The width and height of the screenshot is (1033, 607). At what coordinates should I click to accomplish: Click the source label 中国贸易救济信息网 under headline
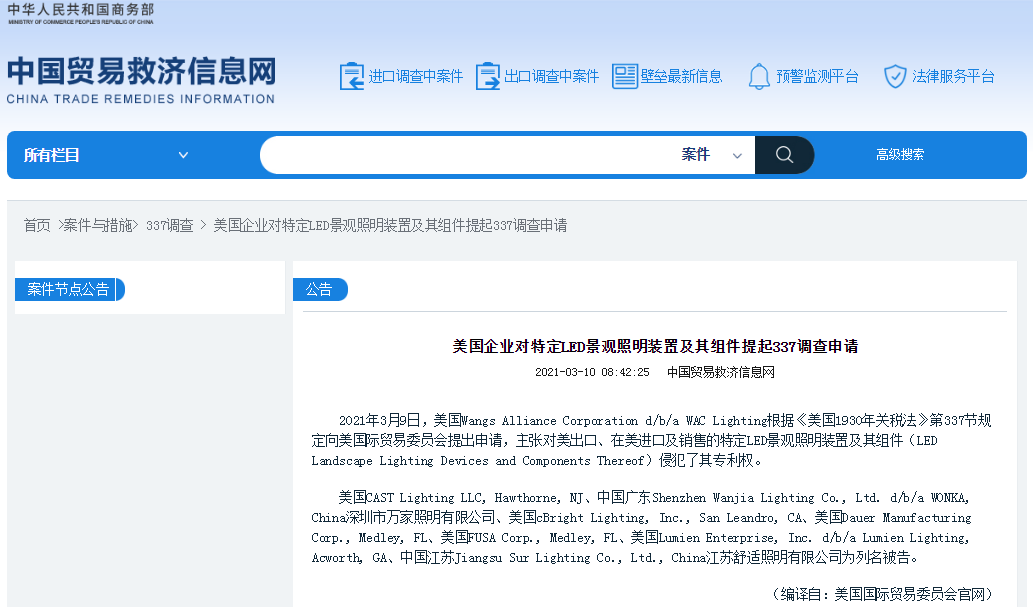721,372
